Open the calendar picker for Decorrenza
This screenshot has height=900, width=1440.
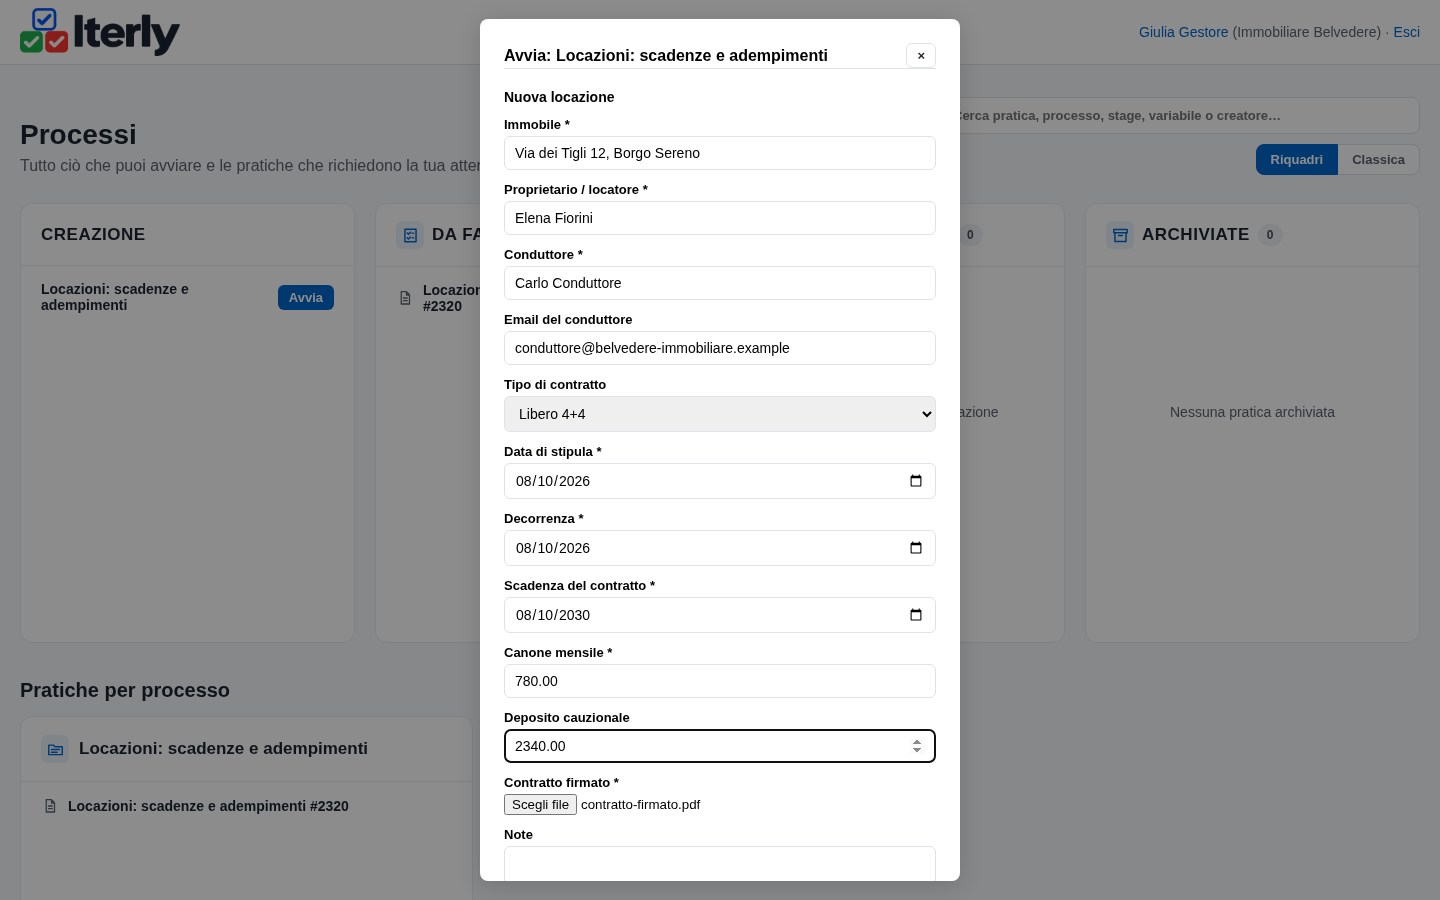[915, 548]
